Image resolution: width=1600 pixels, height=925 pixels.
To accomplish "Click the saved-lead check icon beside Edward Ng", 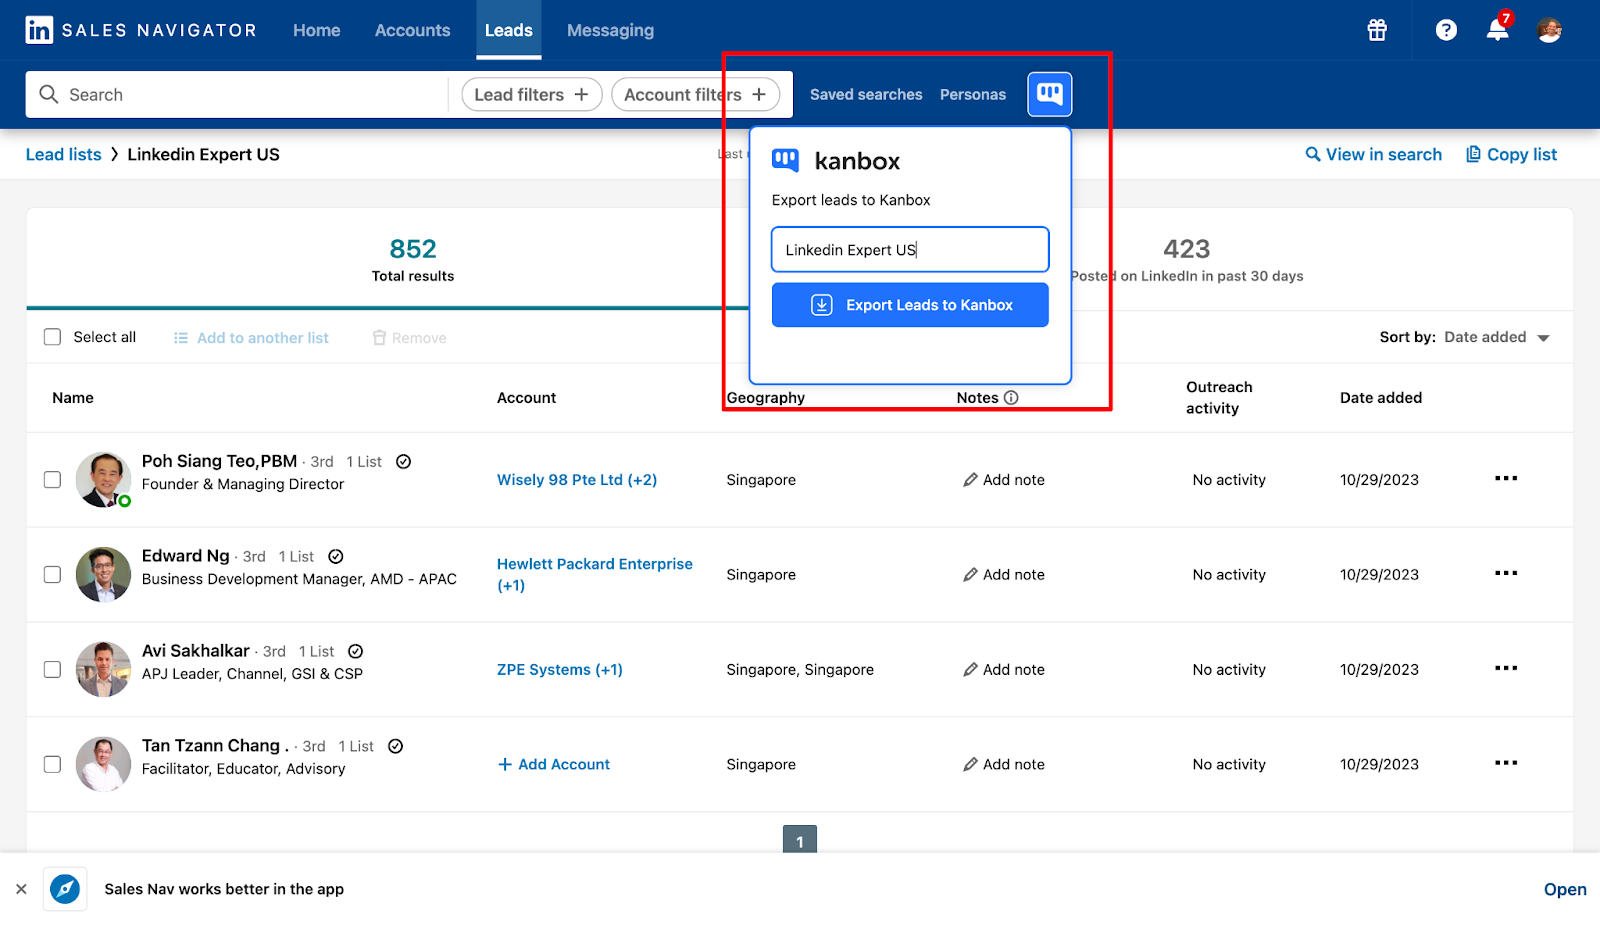I will 336,556.
